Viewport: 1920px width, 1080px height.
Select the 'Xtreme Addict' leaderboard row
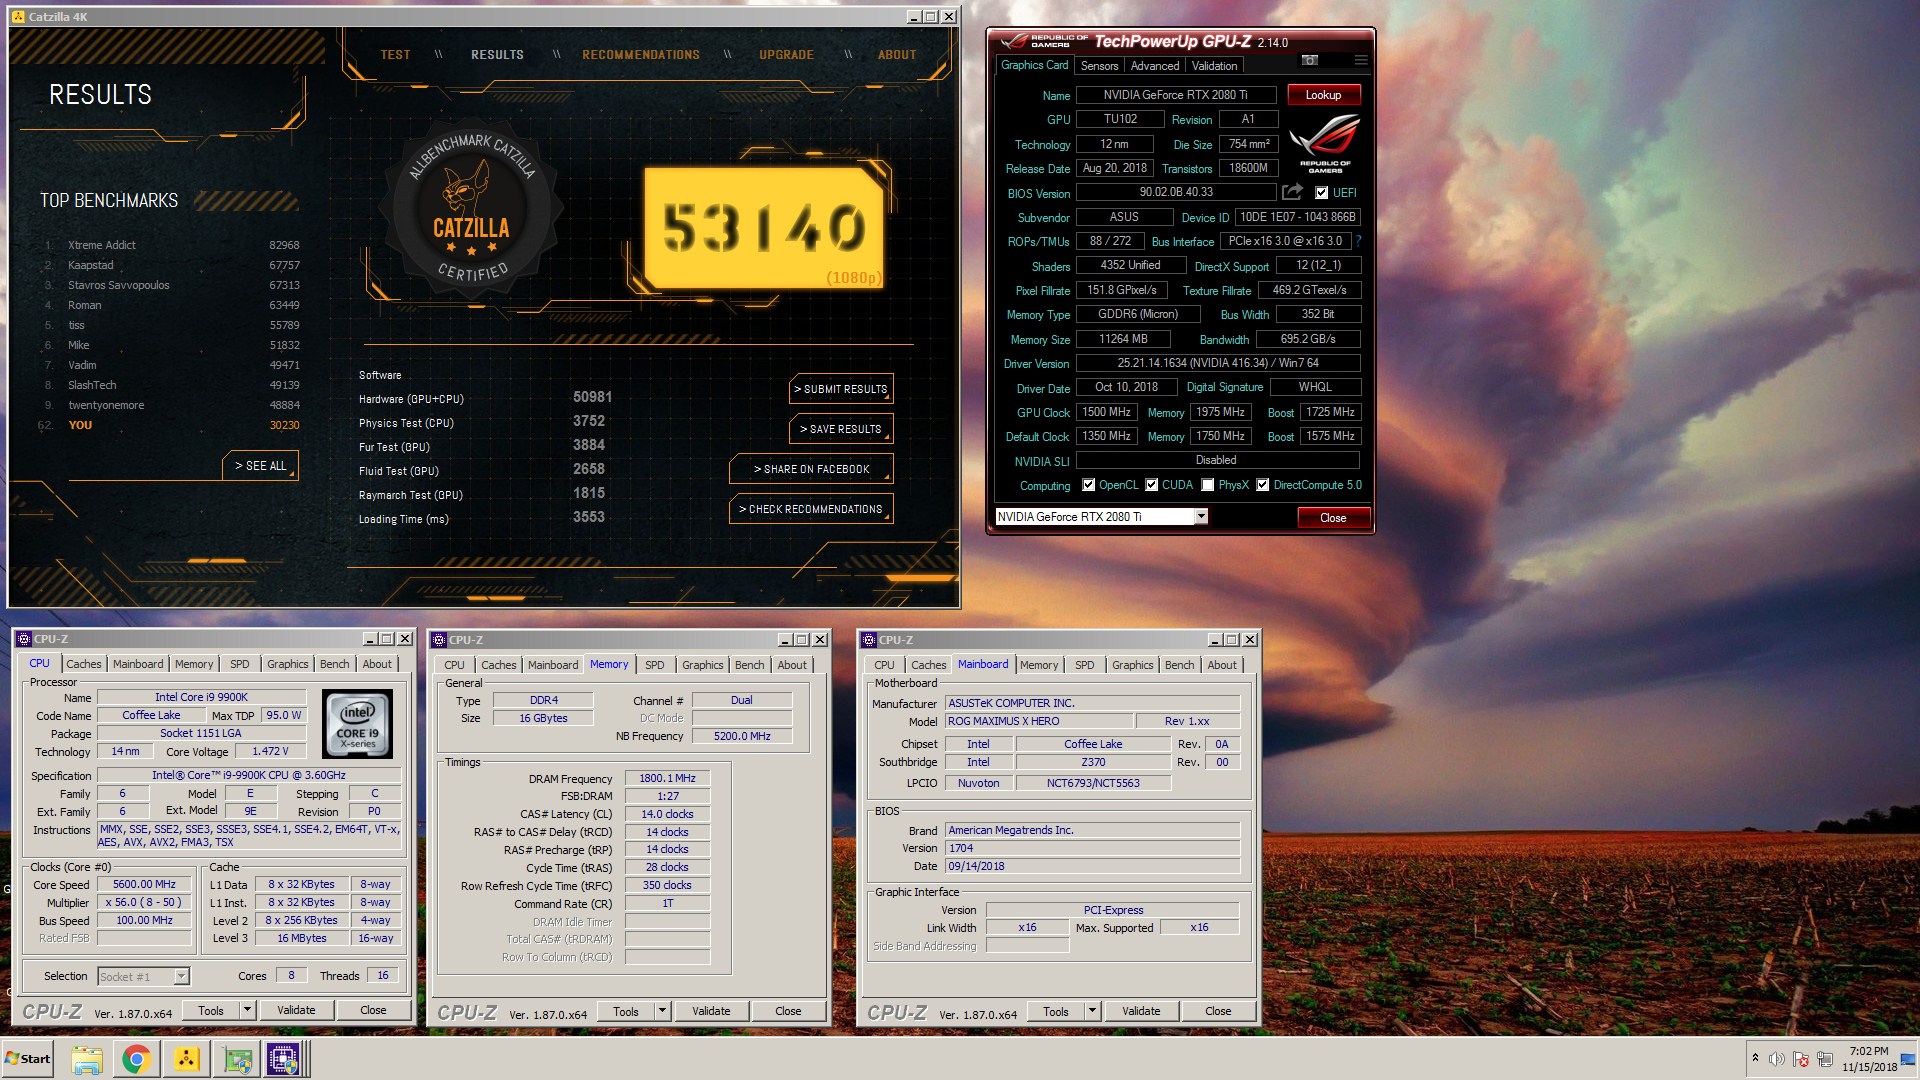[x=171, y=245]
